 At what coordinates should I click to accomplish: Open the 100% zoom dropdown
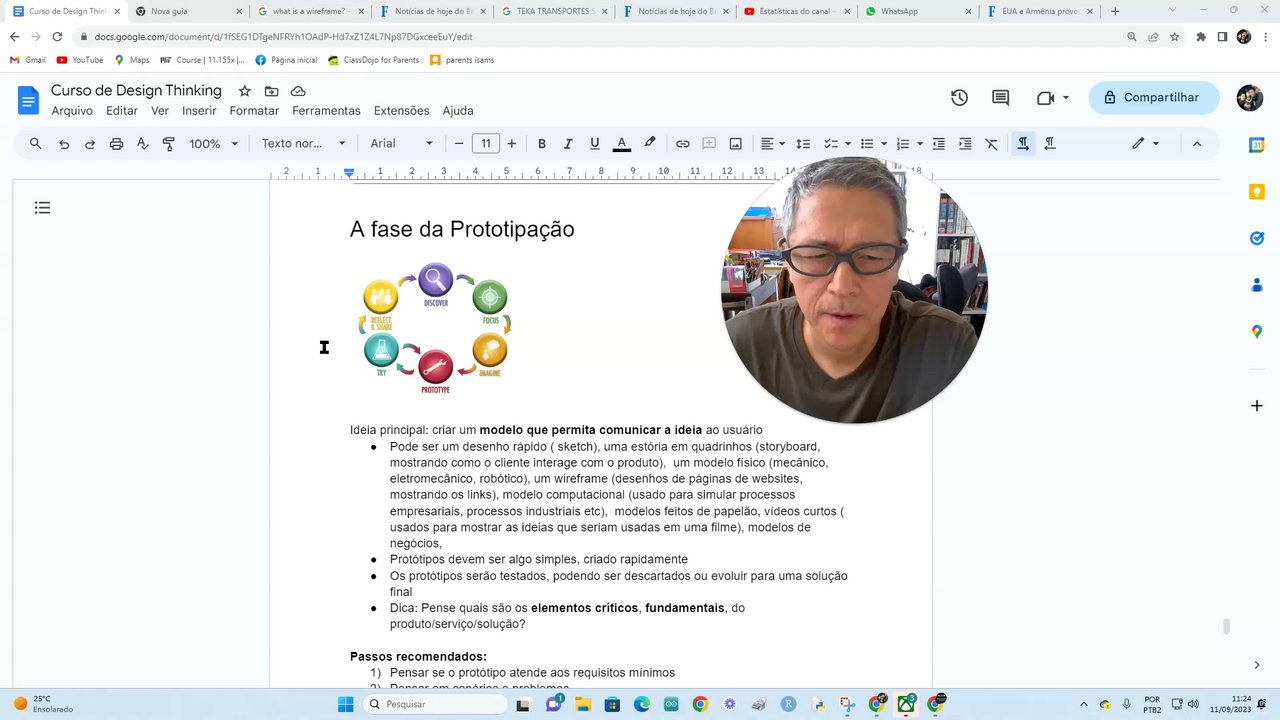click(214, 144)
